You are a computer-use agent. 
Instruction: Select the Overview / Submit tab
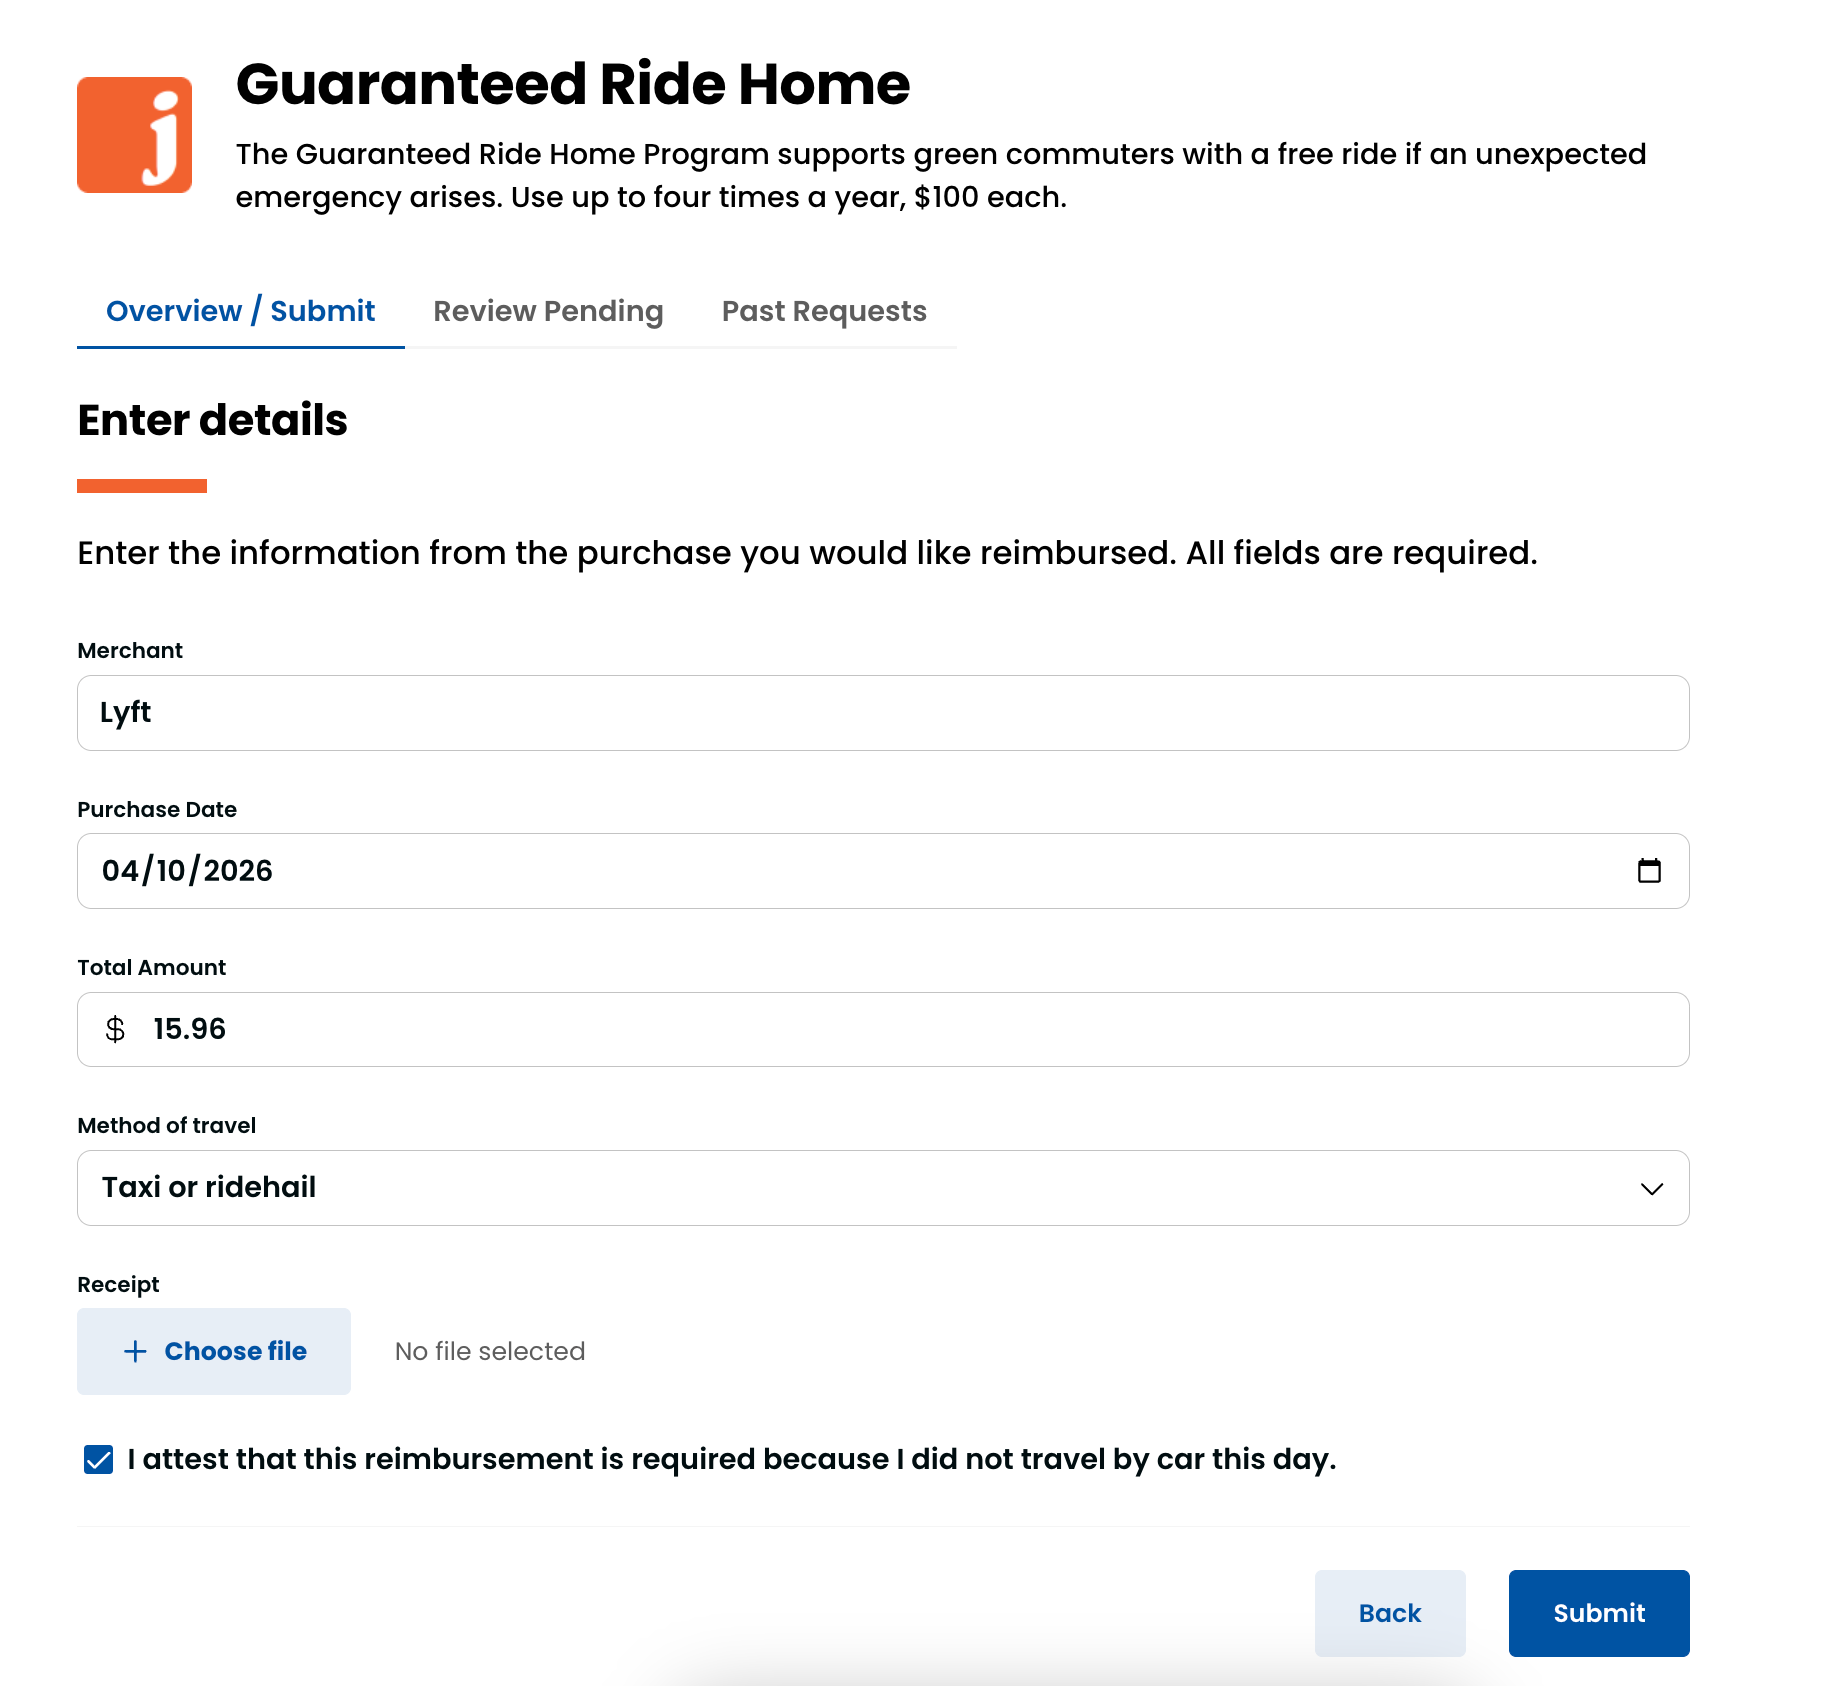pyautogui.click(x=240, y=311)
